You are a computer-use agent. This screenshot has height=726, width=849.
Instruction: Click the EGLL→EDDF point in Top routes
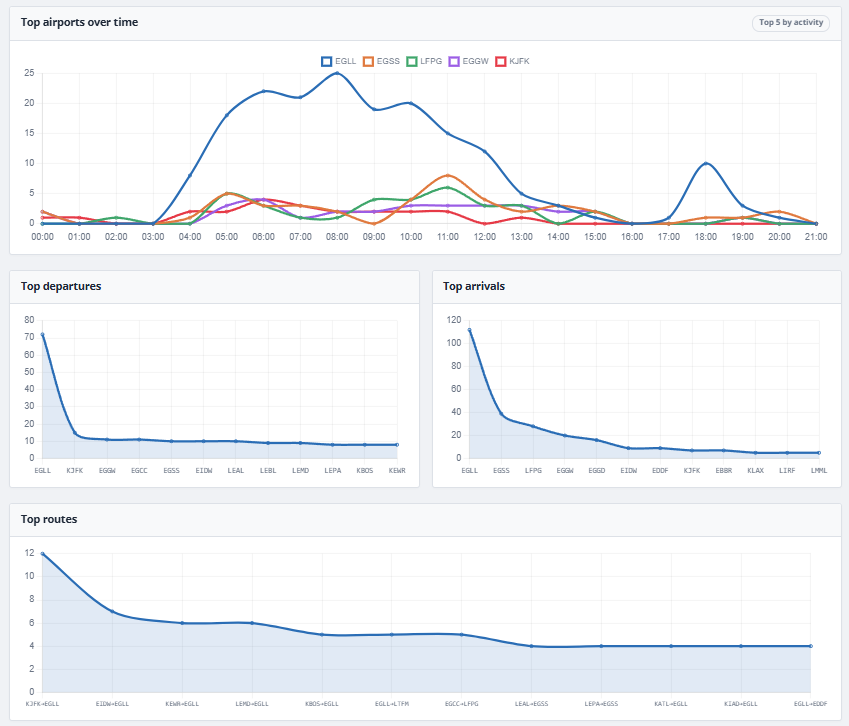(x=811, y=646)
